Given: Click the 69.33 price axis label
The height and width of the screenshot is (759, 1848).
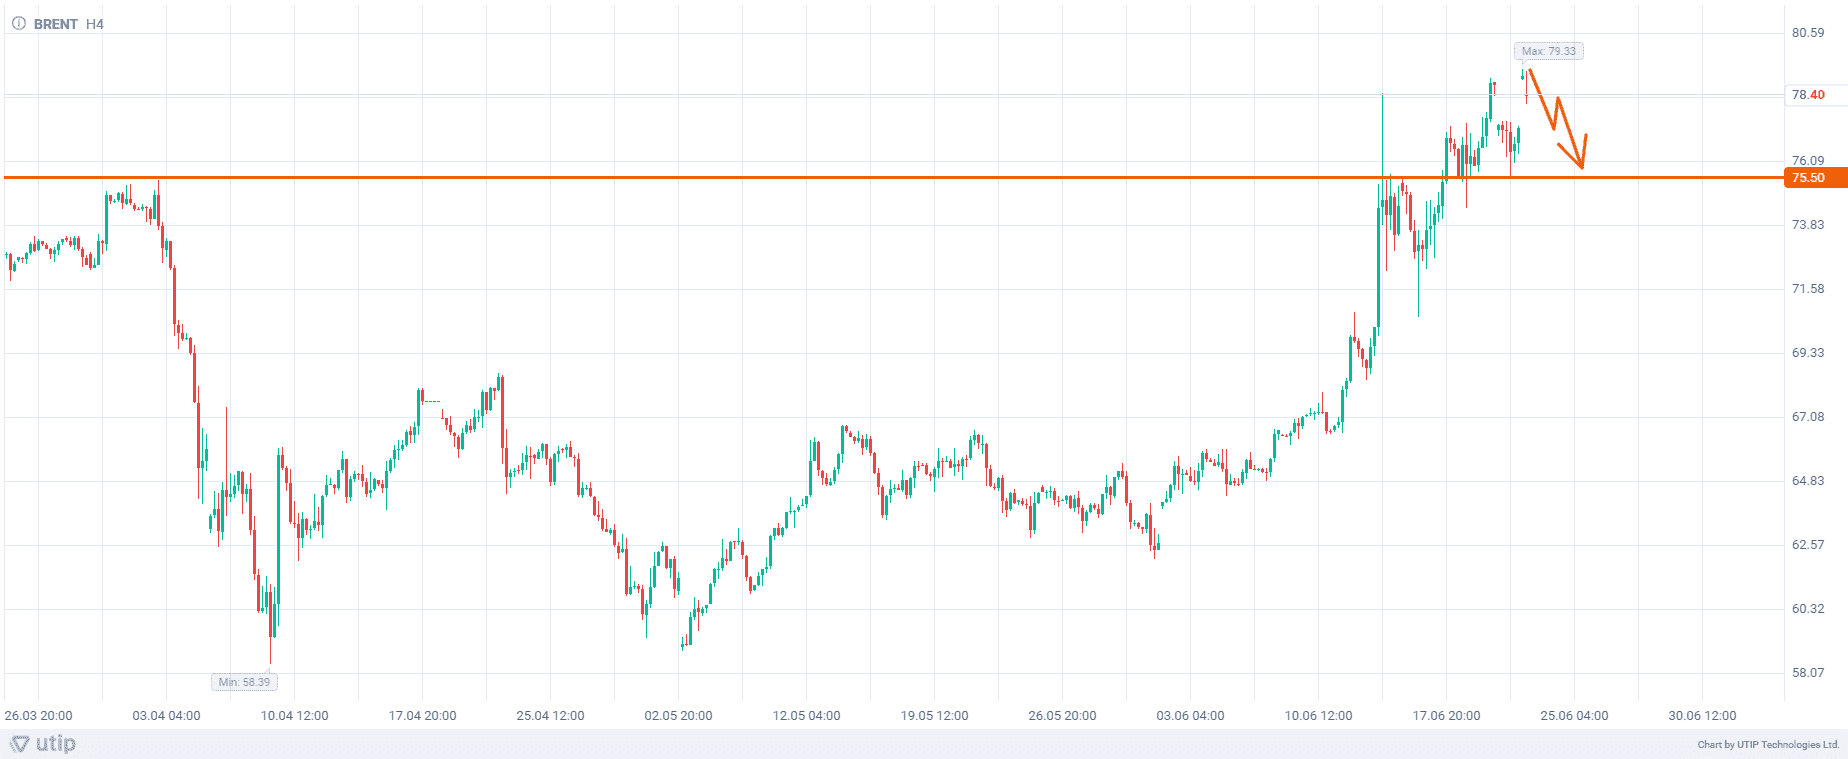Looking at the screenshot, I should 1808,353.
